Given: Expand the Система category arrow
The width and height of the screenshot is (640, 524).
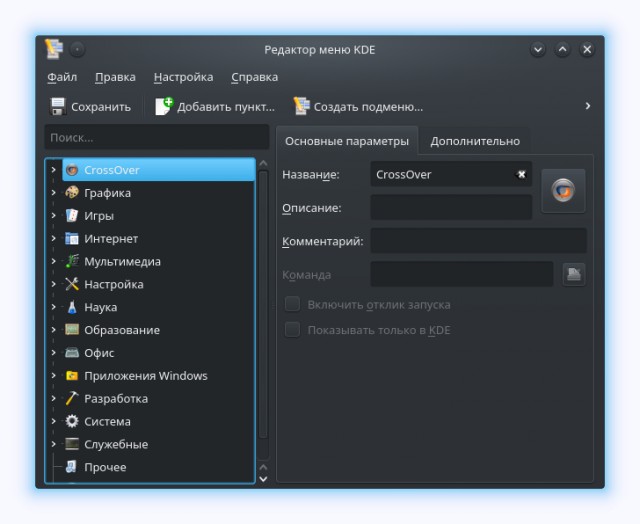Looking at the screenshot, I should (53, 421).
